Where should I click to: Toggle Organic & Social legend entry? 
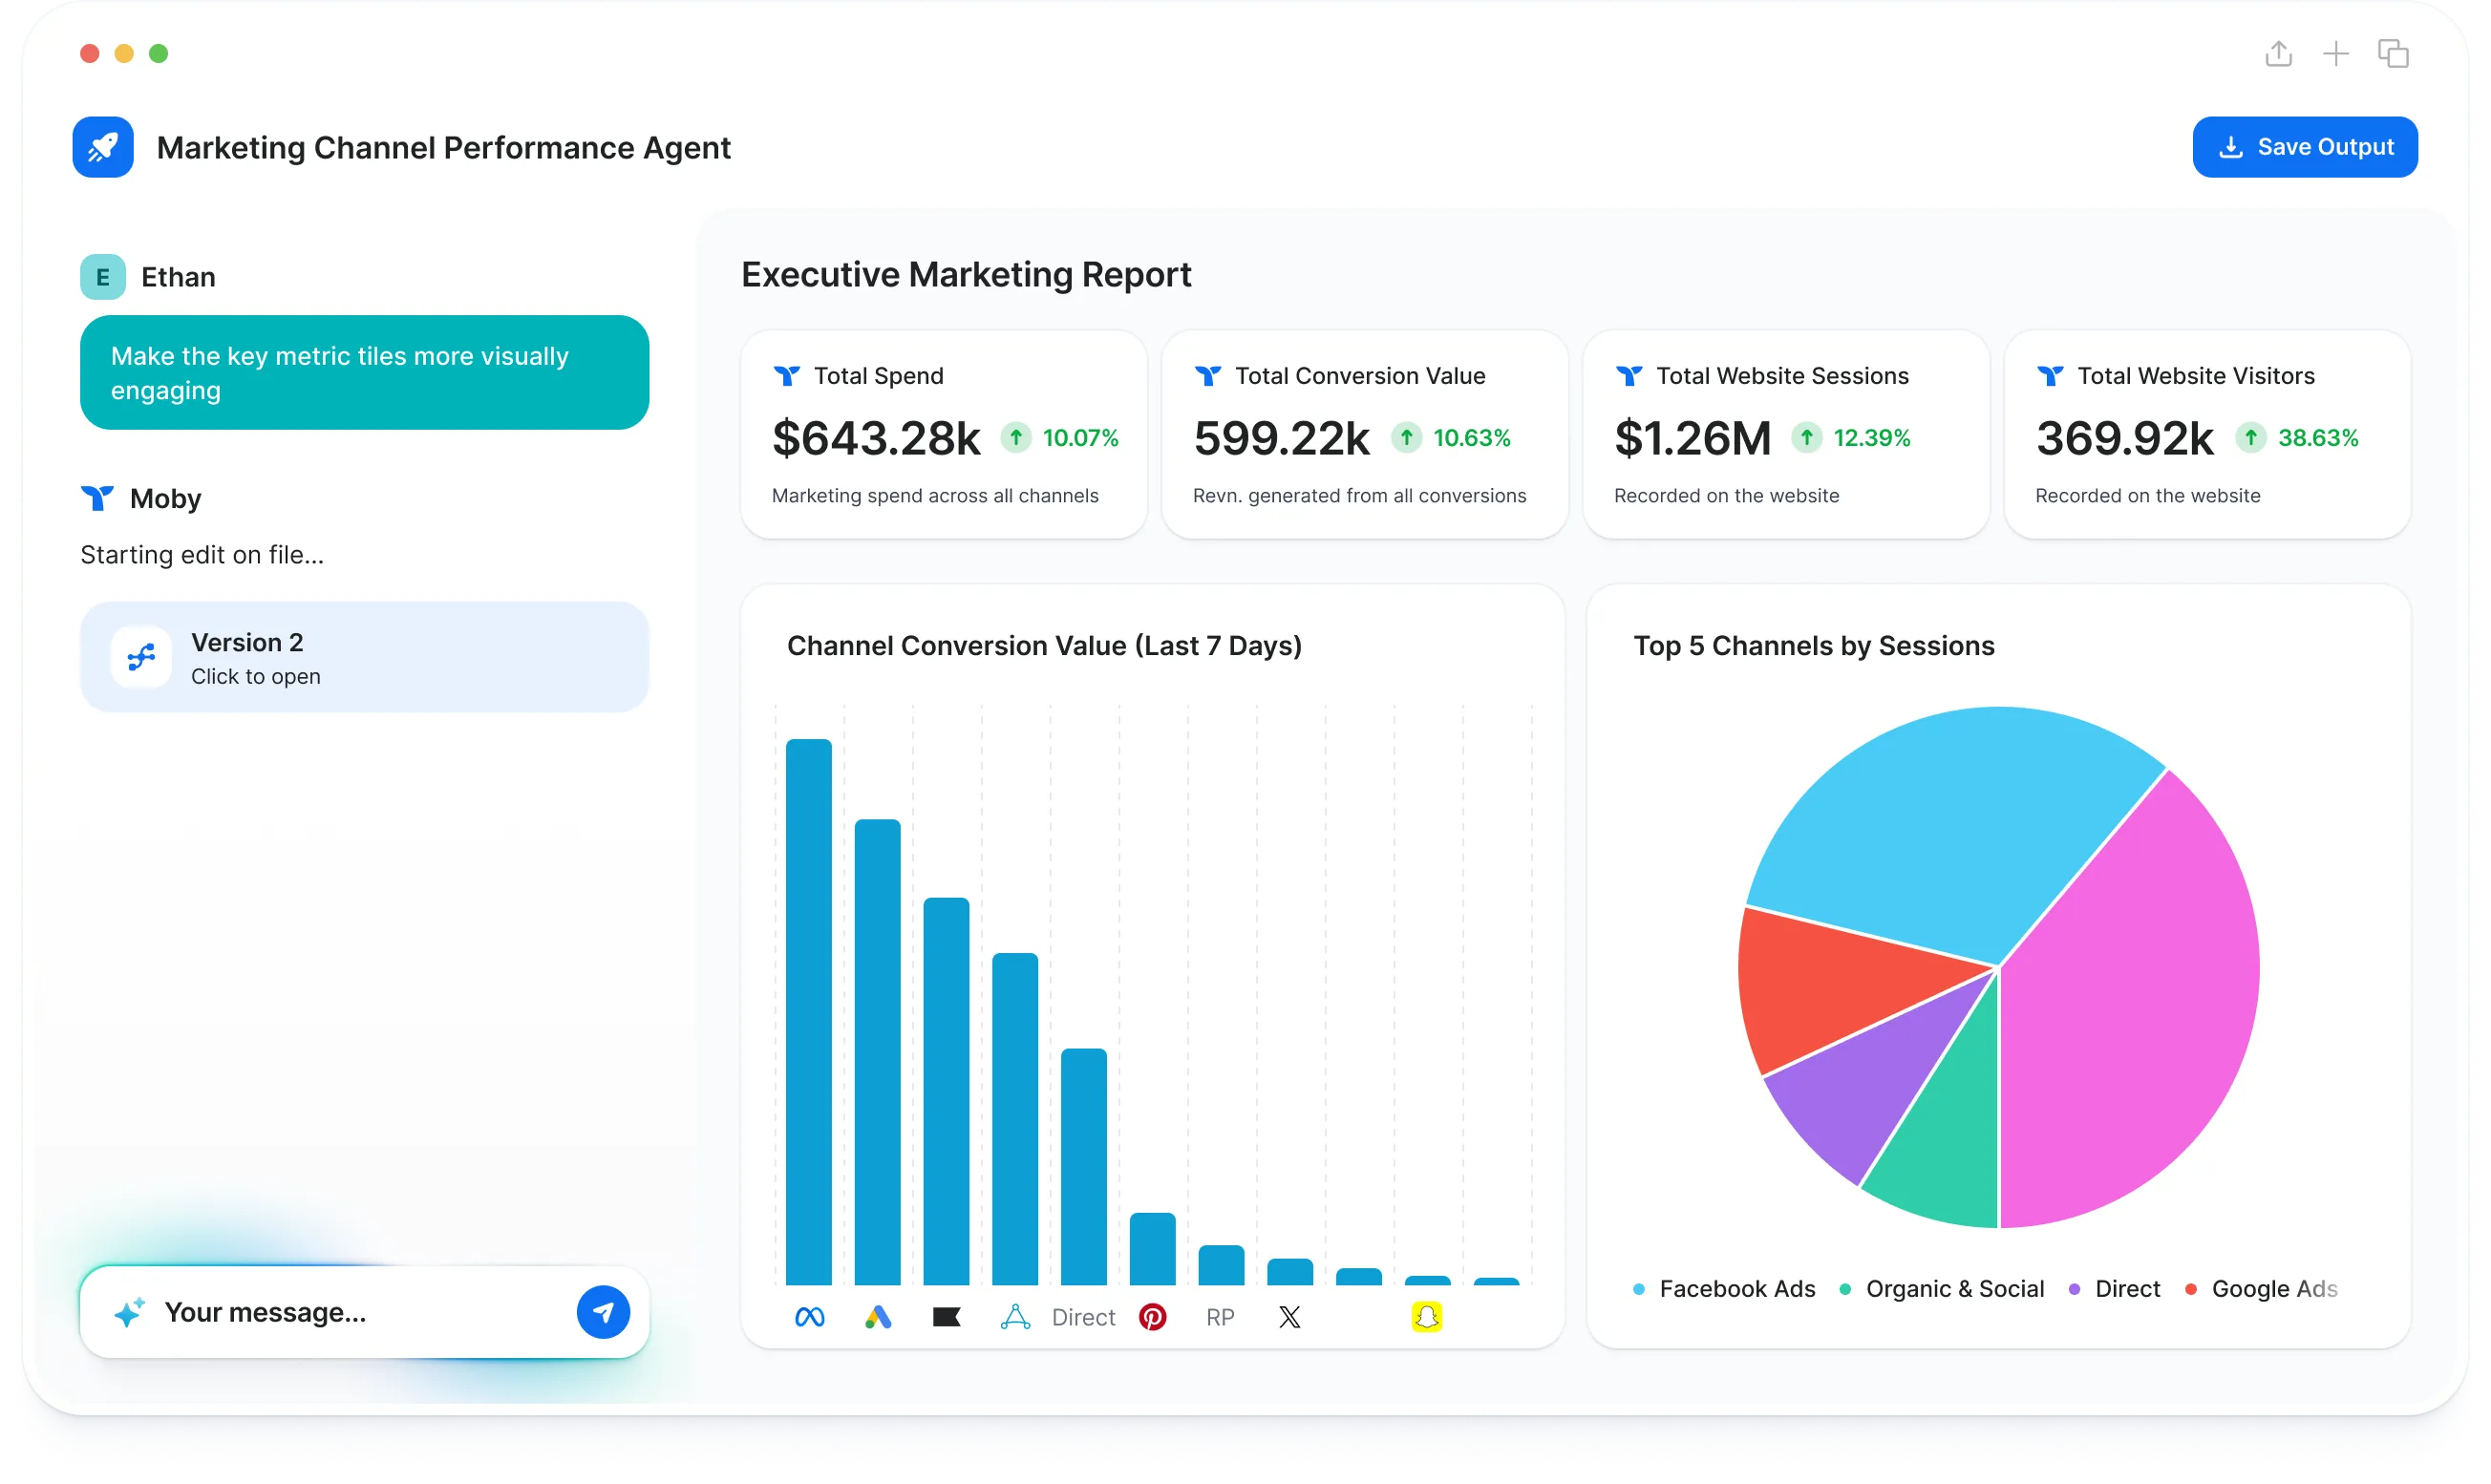tap(1953, 1289)
